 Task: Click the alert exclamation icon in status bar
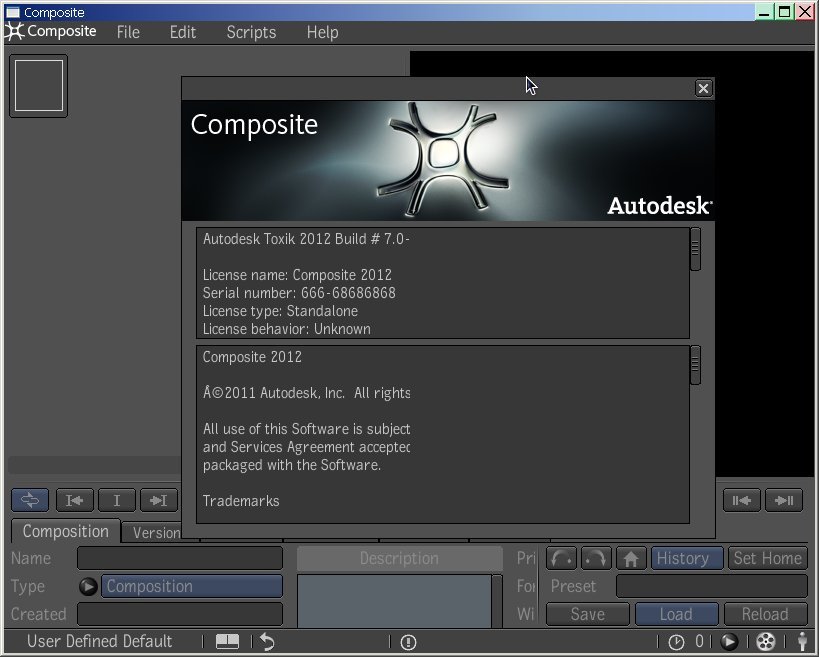(408, 642)
